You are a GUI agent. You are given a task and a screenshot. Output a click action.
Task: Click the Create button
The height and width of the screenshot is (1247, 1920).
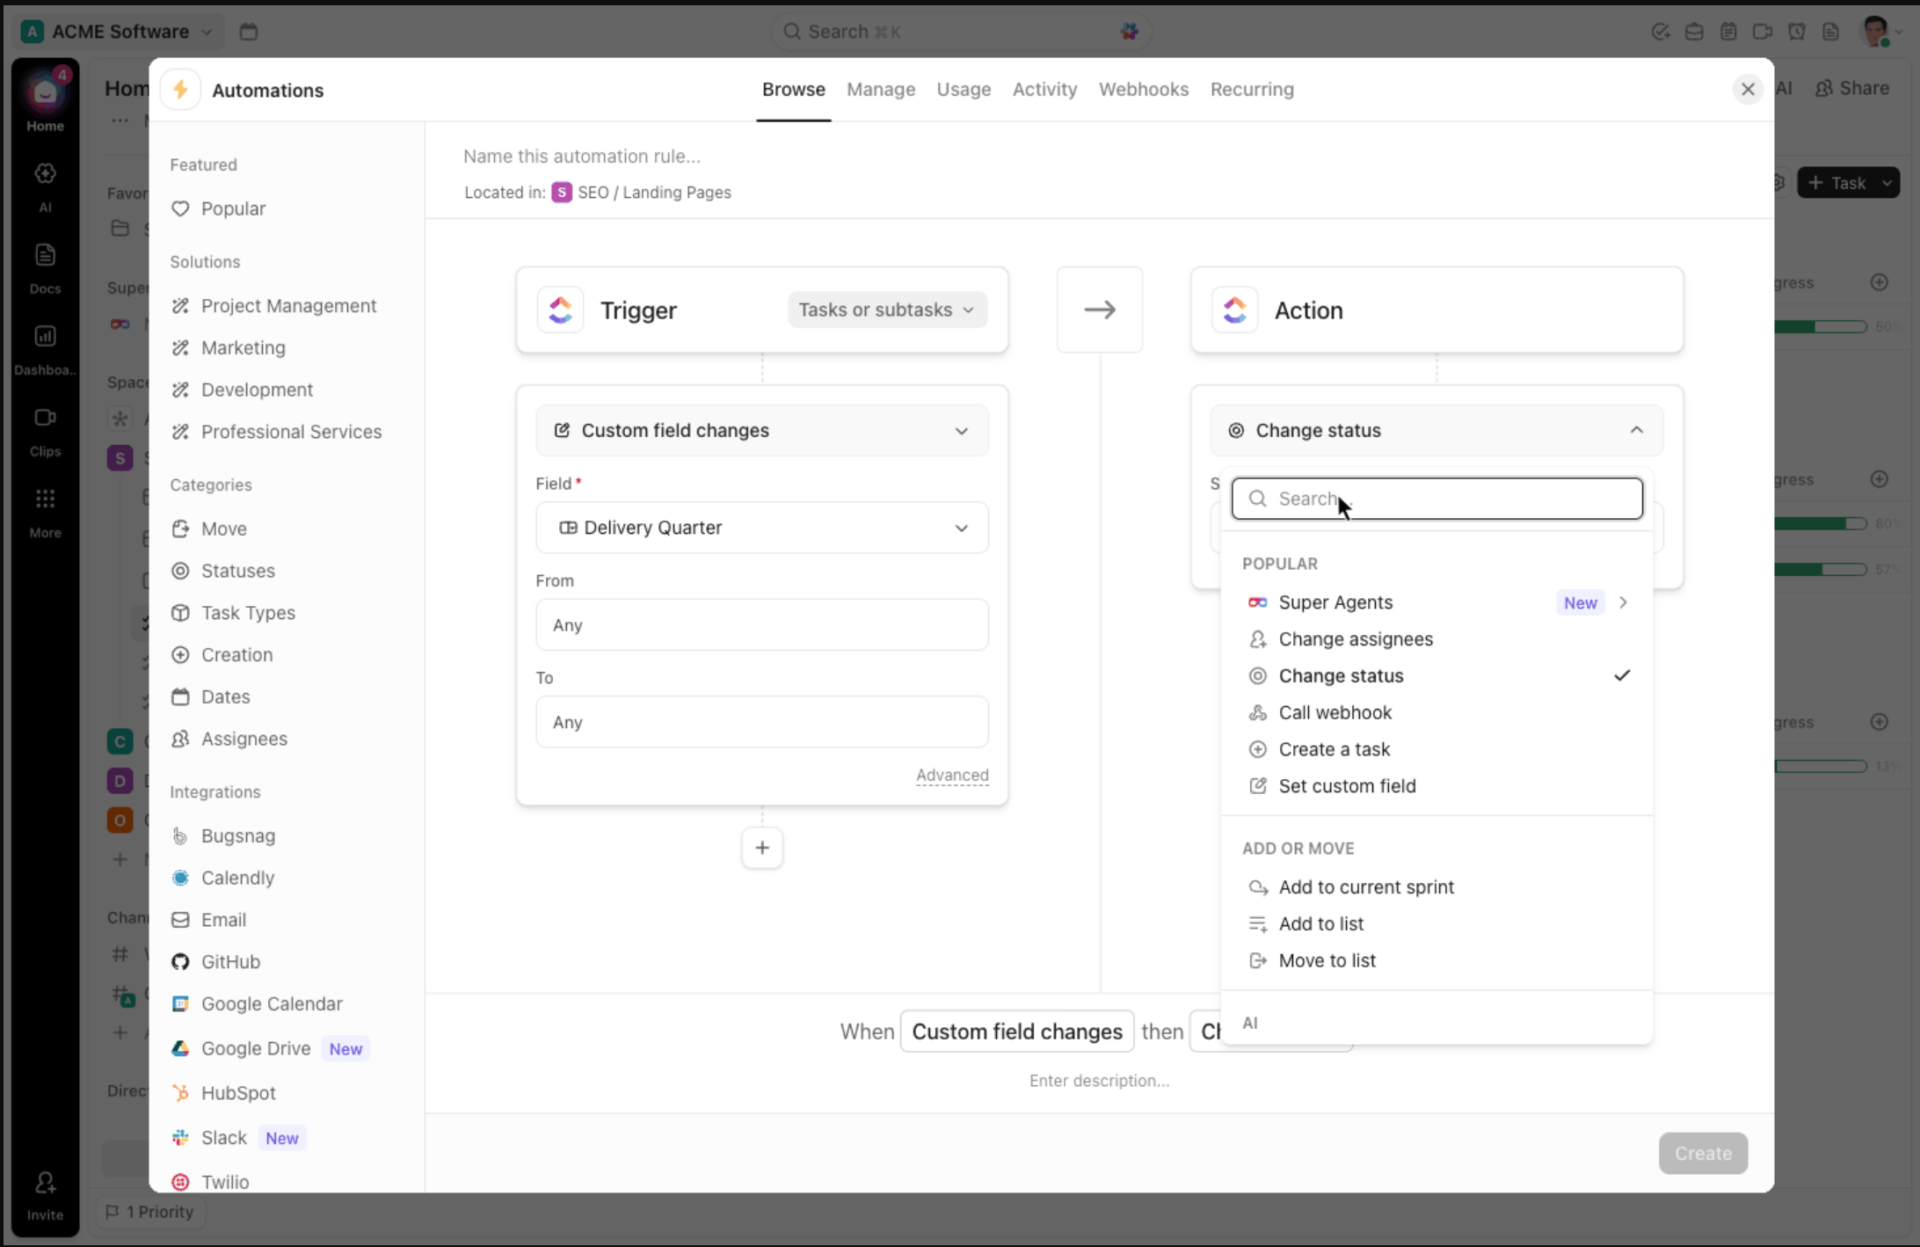coord(1702,1154)
